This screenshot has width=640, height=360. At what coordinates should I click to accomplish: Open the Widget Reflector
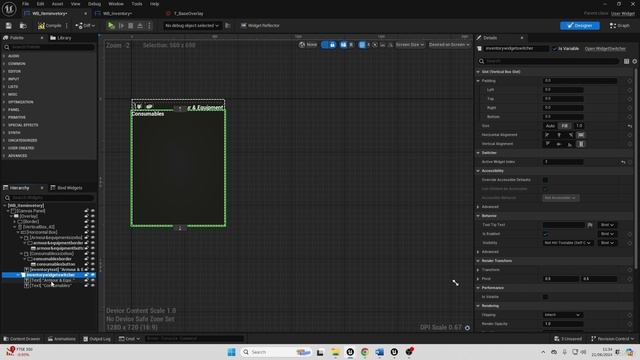(260, 26)
